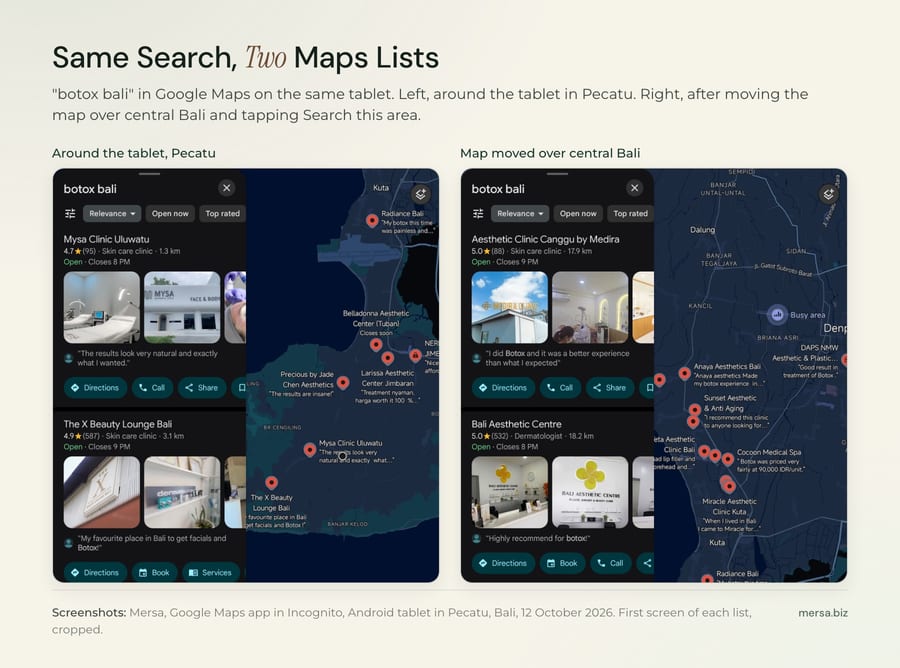Click review "I did Botox and it was a better experience"

[x=557, y=358]
